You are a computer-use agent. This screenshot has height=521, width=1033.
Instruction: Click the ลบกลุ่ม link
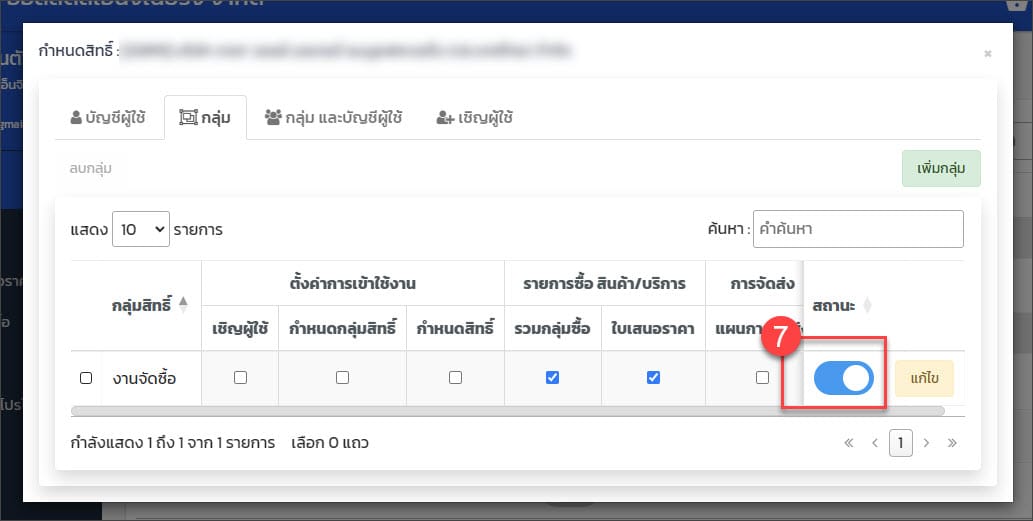tap(91, 169)
